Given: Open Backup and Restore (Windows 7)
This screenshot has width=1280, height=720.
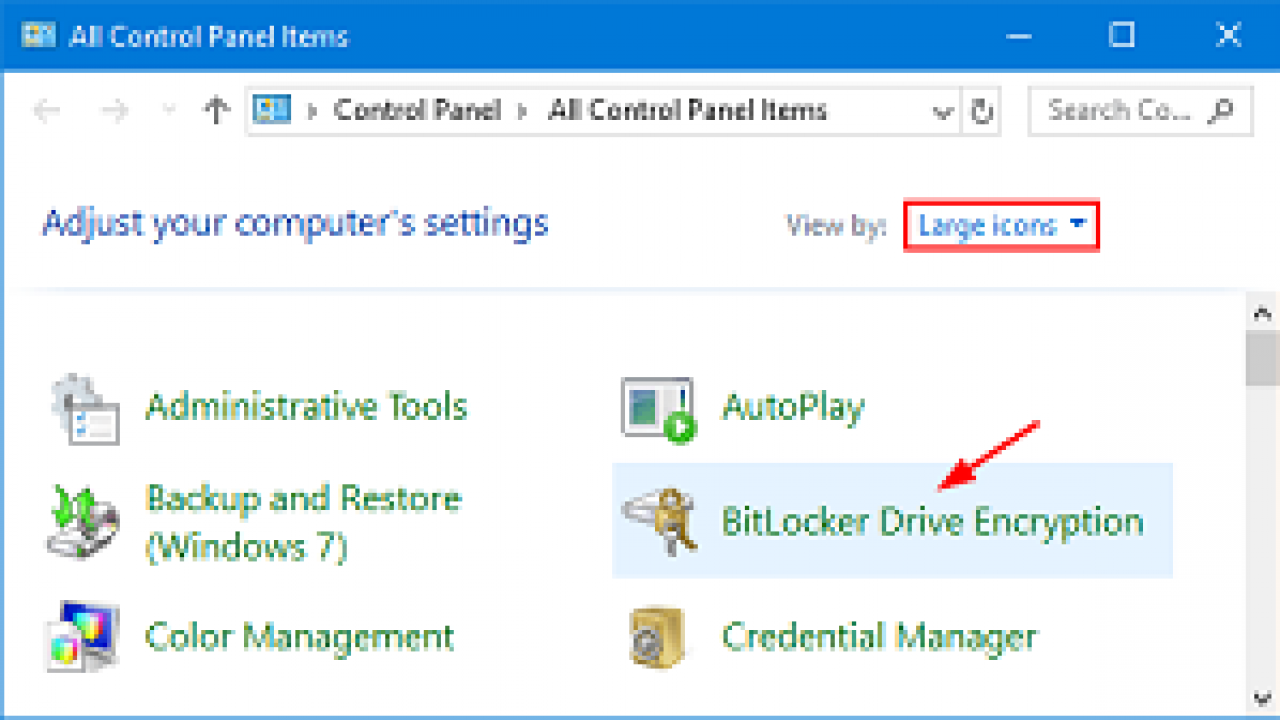Looking at the screenshot, I should [x=302, y=522].
